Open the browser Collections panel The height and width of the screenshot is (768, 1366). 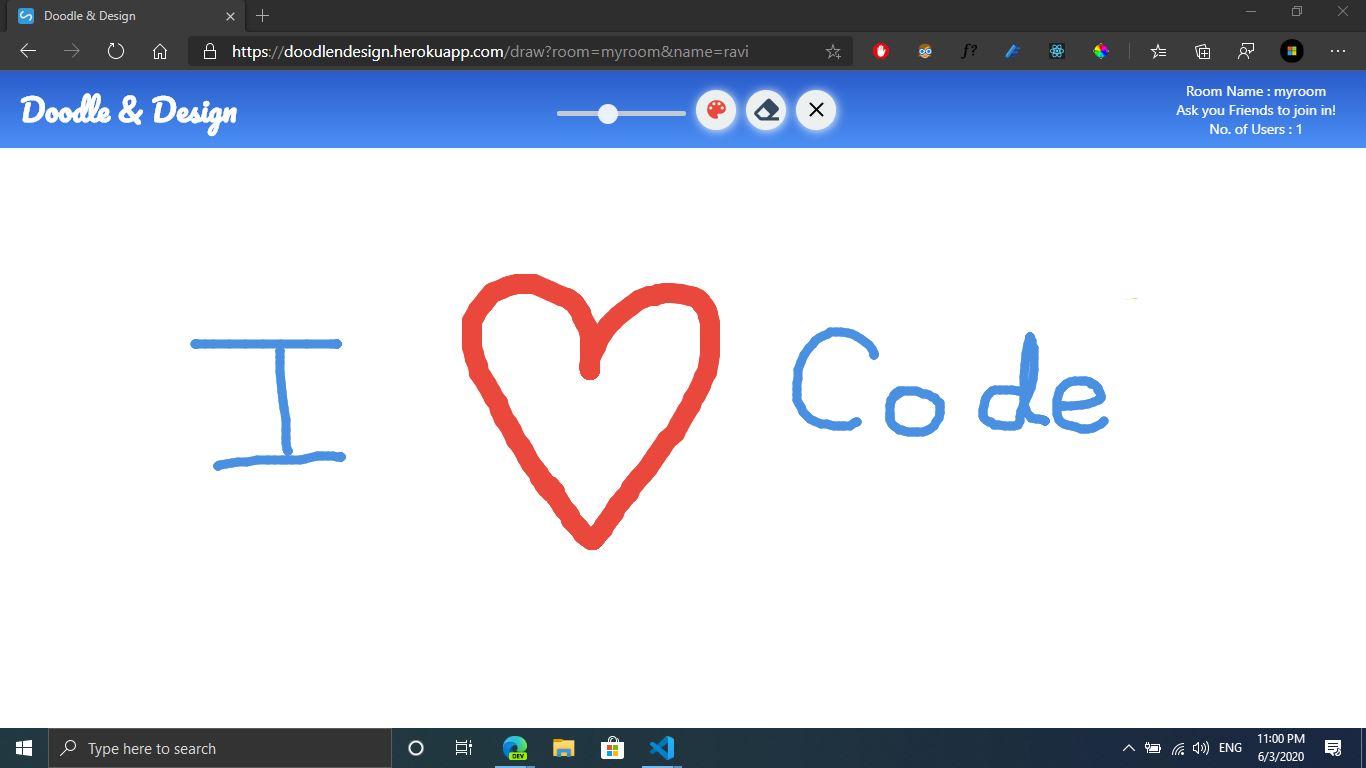(1202, 51)
